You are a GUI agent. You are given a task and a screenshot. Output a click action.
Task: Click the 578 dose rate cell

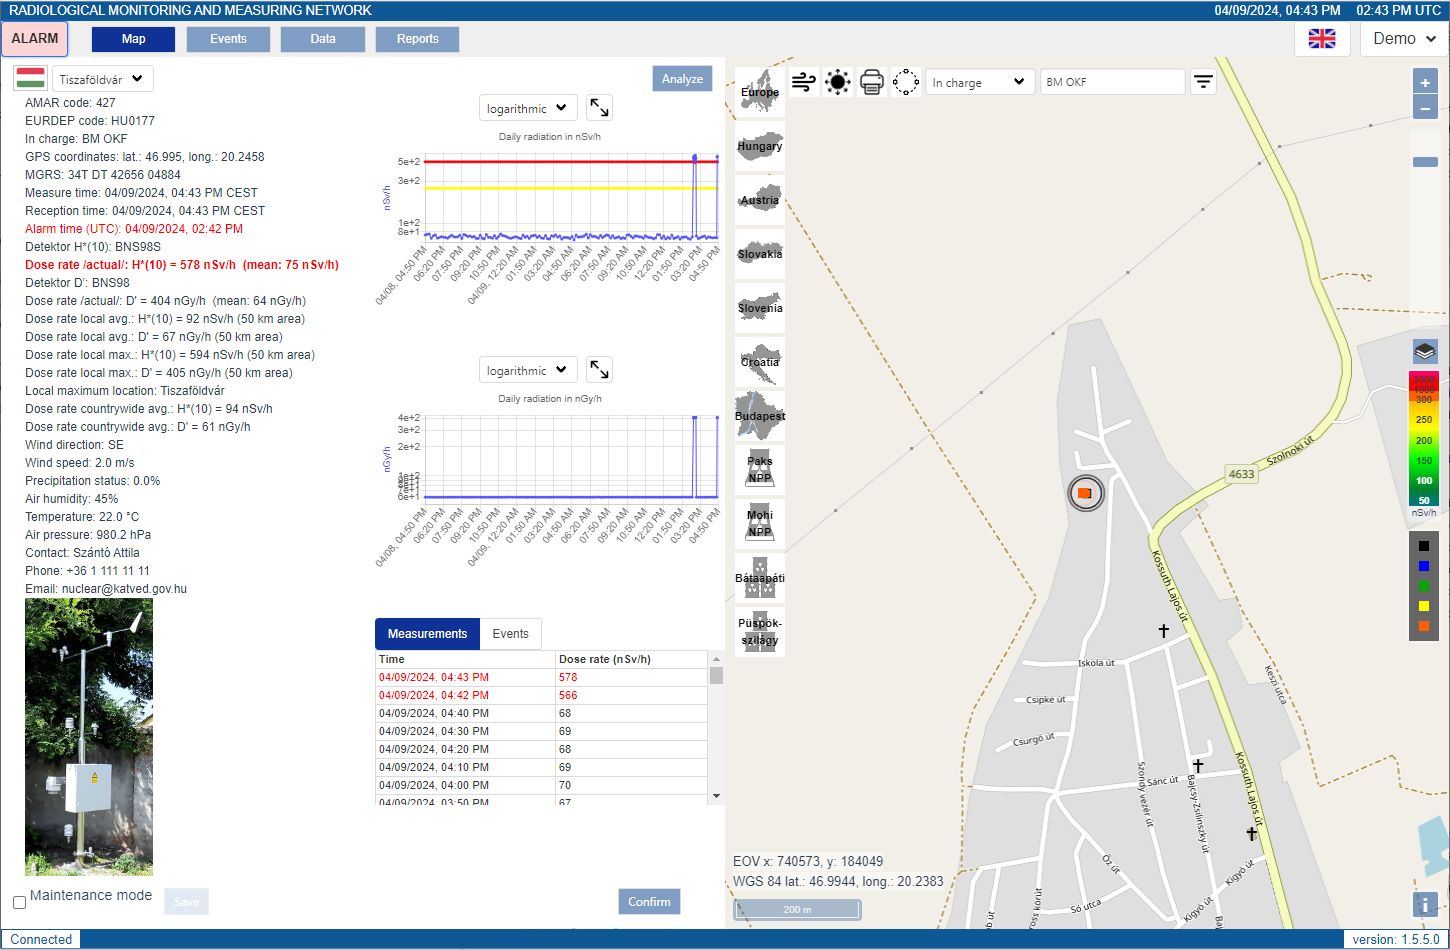pos(631,677)
